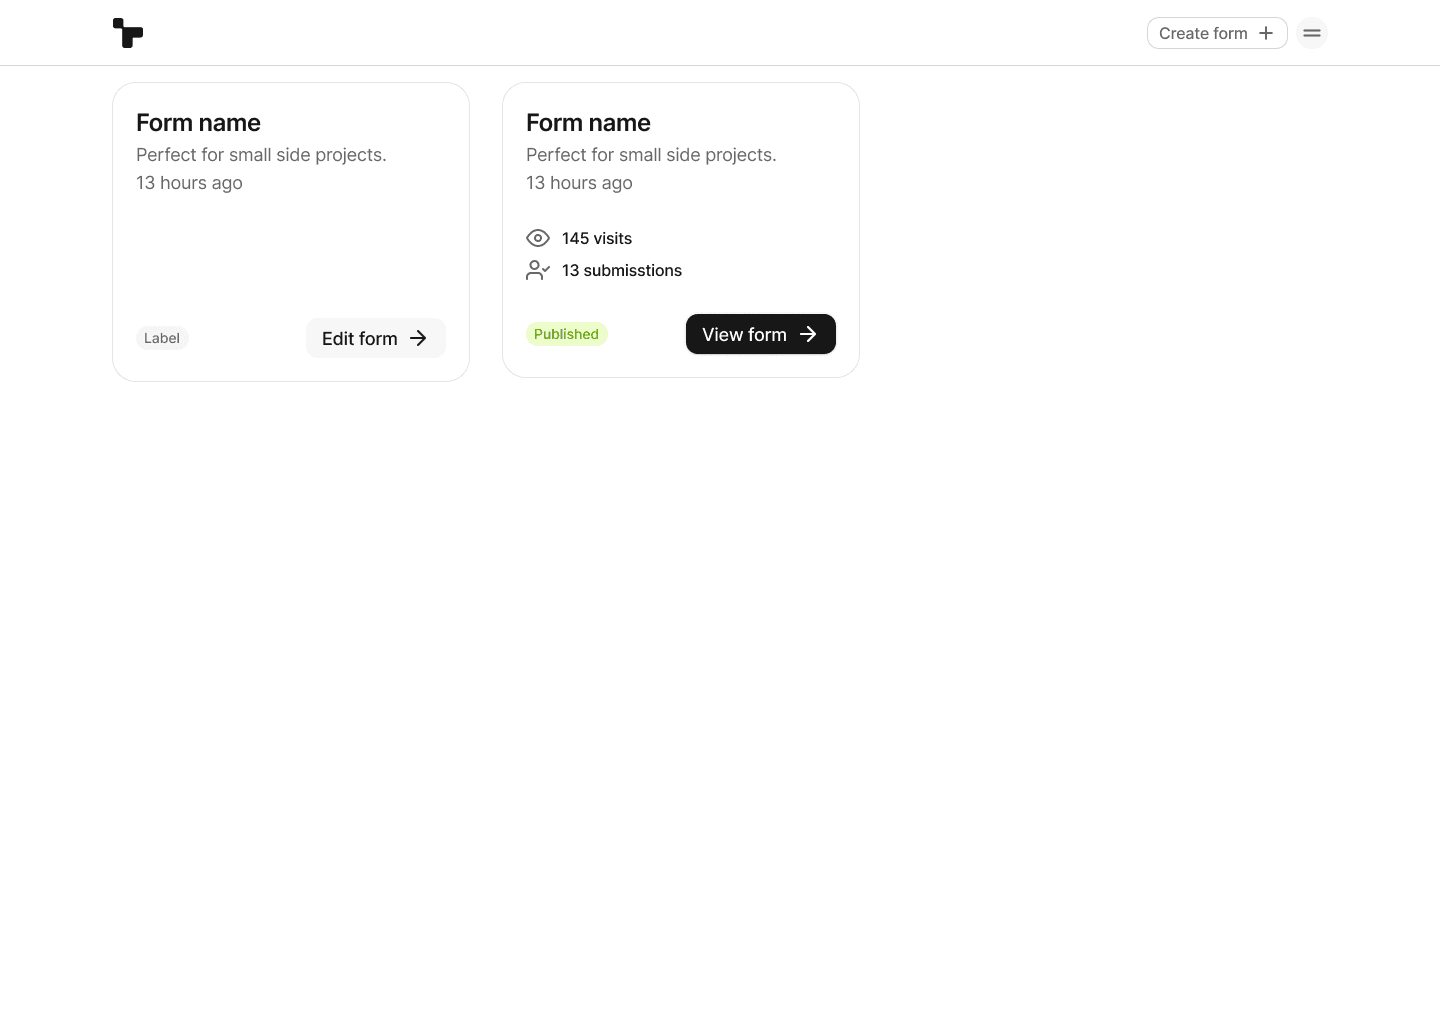Click the eye icon beside 145 visits
Viewport: 1440px width, 1024px height.
tap(538, 238)
